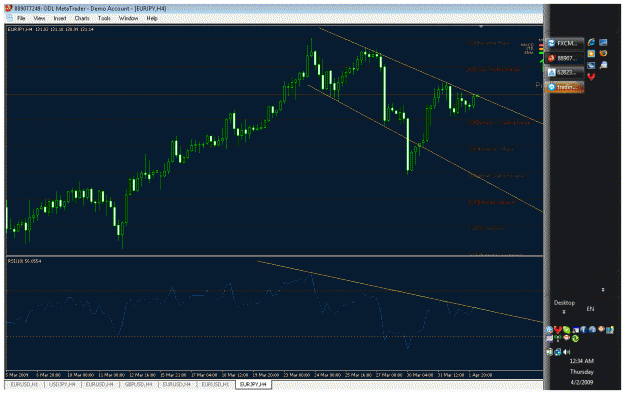Click the wireless antenna tray icon

(558, 338)
